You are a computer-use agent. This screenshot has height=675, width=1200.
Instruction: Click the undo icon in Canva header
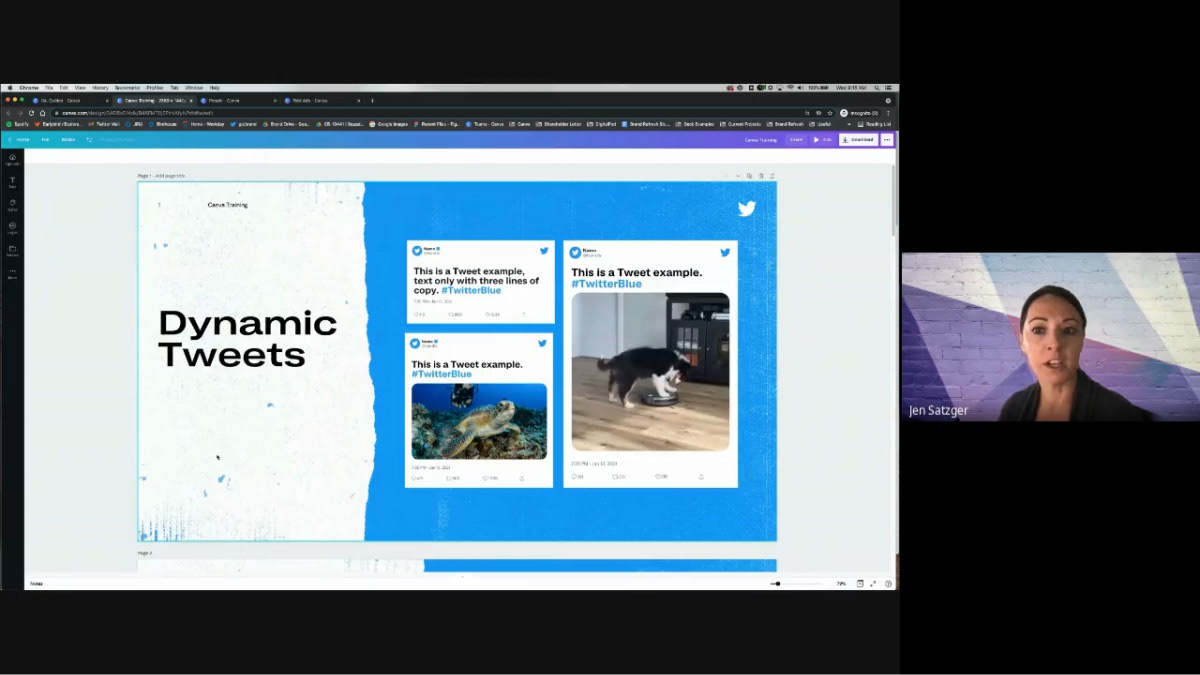(x=89, y=139)
